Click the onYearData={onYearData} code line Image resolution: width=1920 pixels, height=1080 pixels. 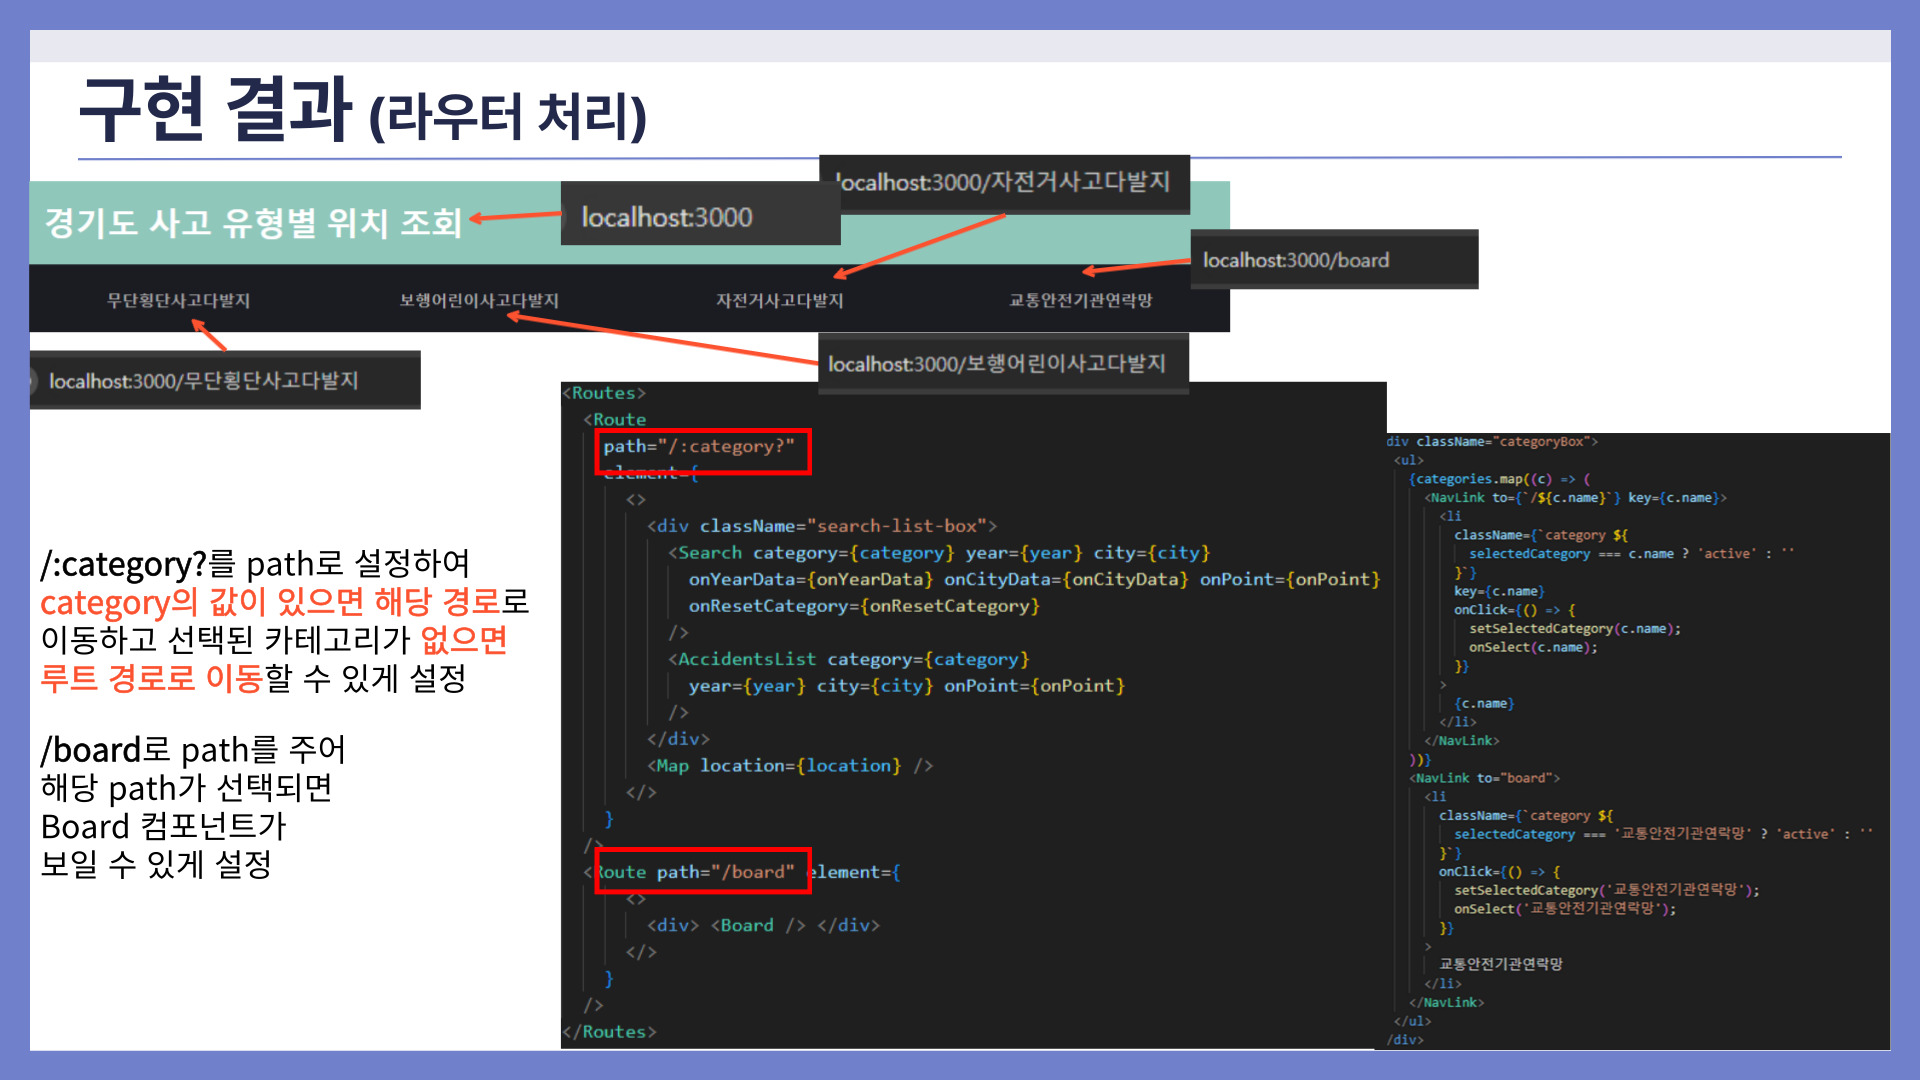(1034, 579)
